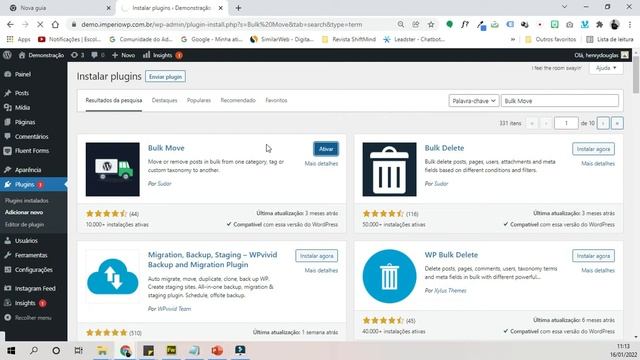Click the Bulk Delete trash can thumbnail
Image resolution: width=640 pixels, height=360 pixels.
pyautogui.click(x=389, y=169)
